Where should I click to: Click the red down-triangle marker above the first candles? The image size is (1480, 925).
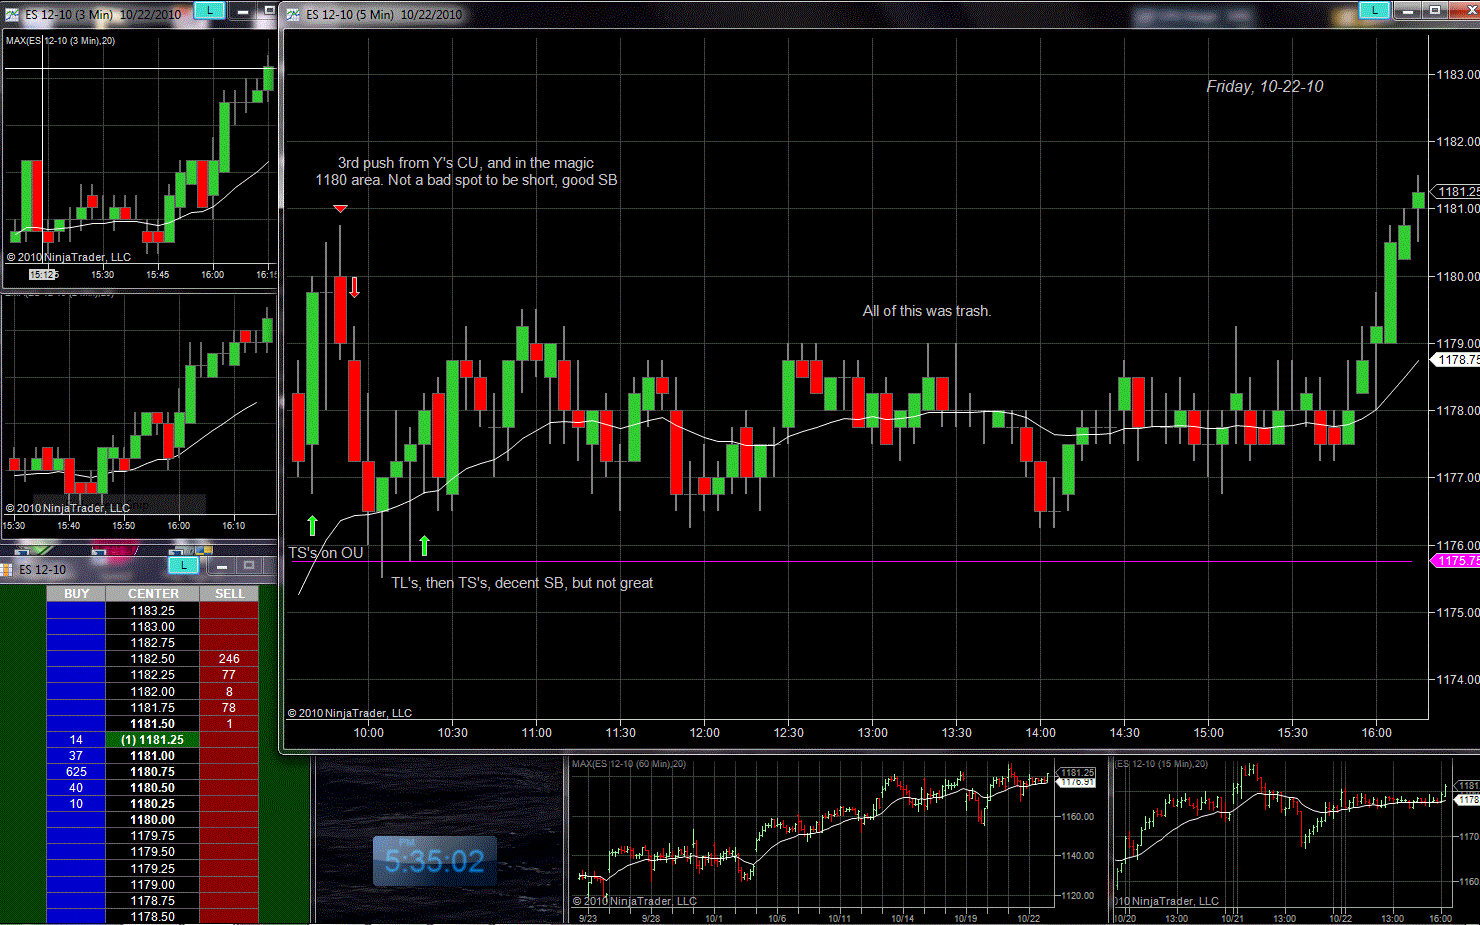340,208
